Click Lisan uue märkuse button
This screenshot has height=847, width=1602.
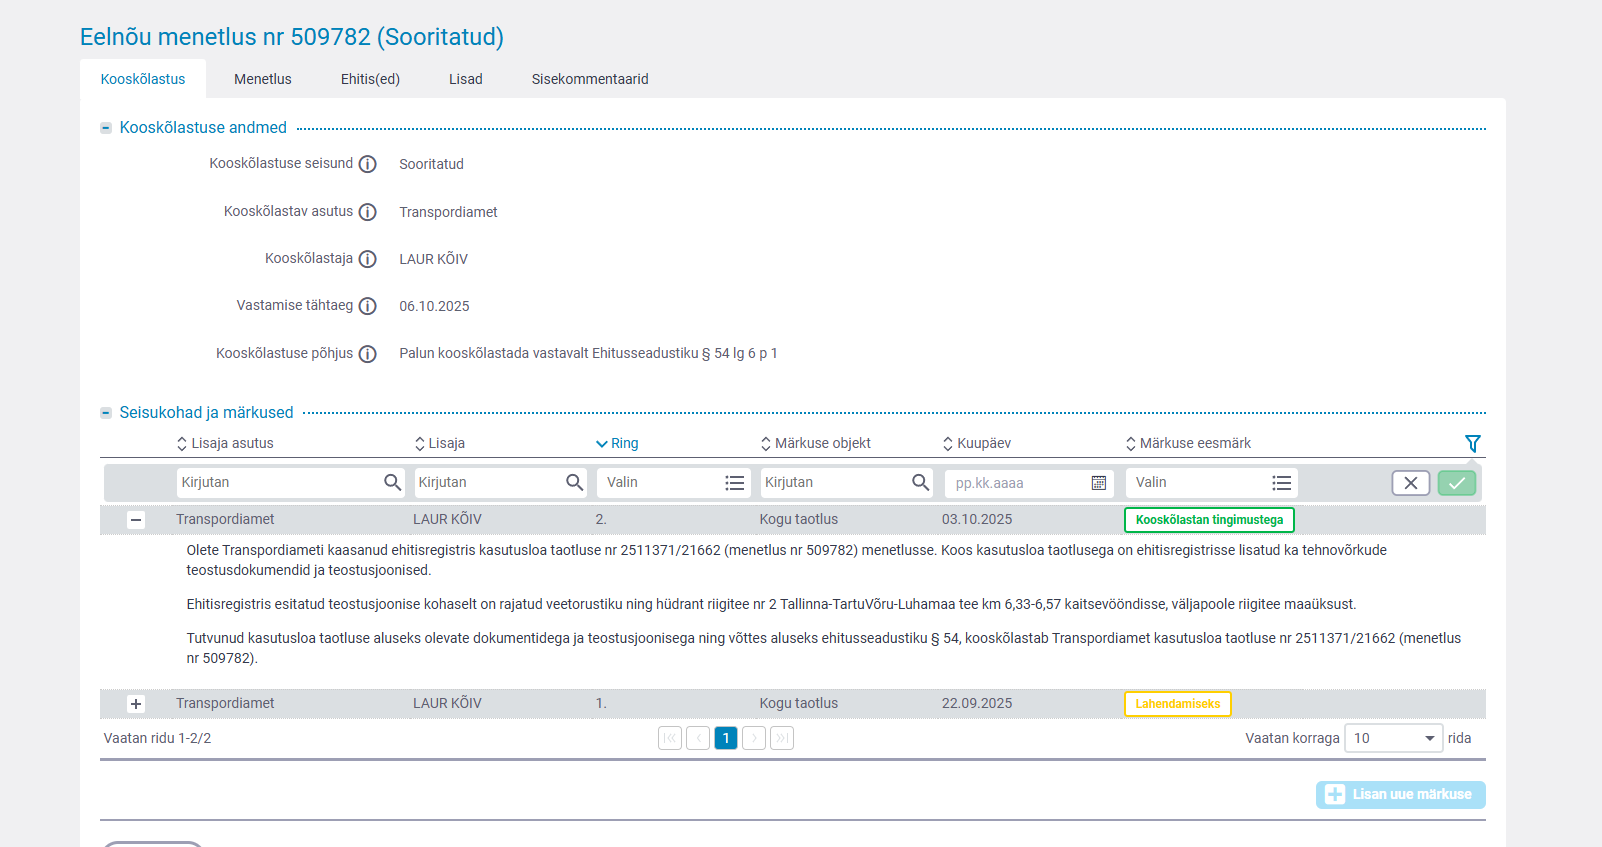[x=1400, y=795]
